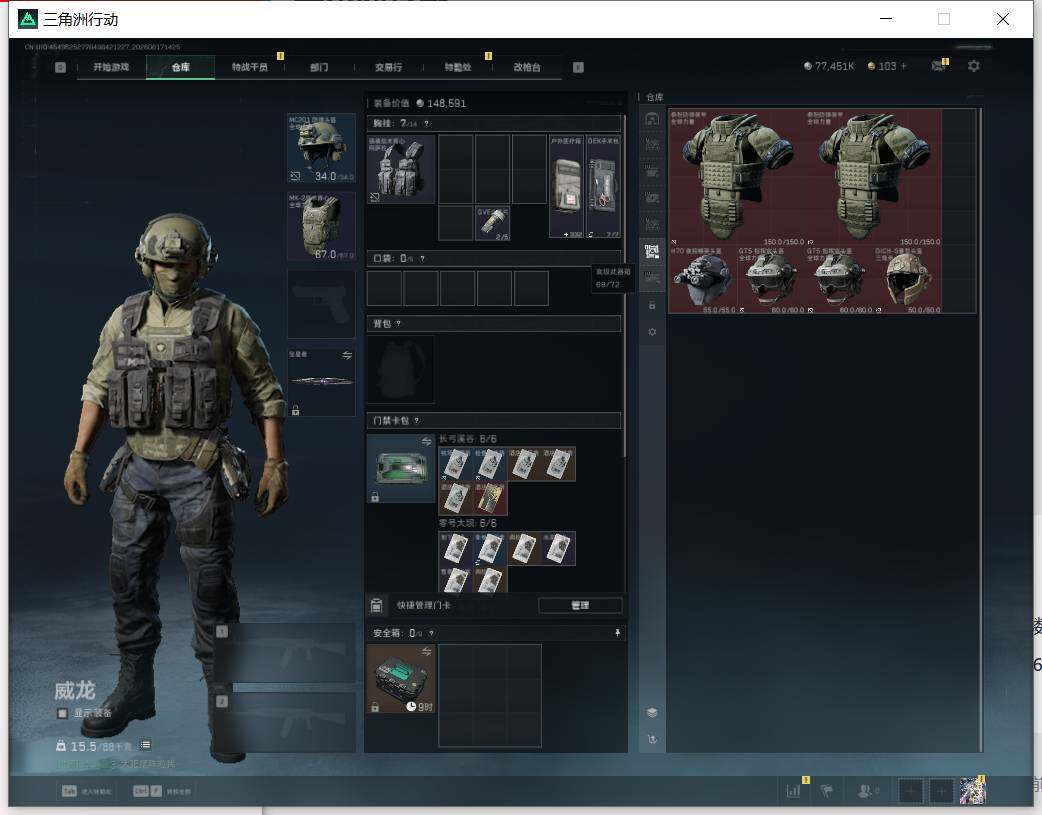Click the 长弓溪谷: 6/6 label

coord(468,439)
